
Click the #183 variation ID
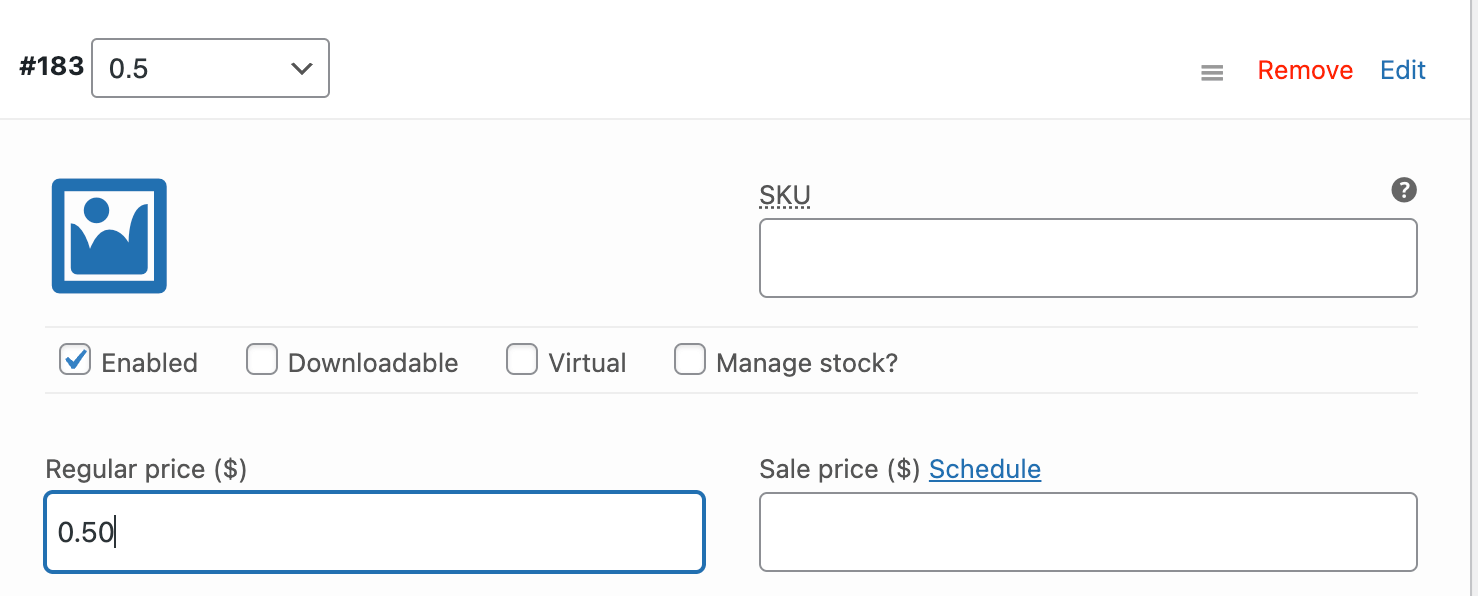coord(51,67)
